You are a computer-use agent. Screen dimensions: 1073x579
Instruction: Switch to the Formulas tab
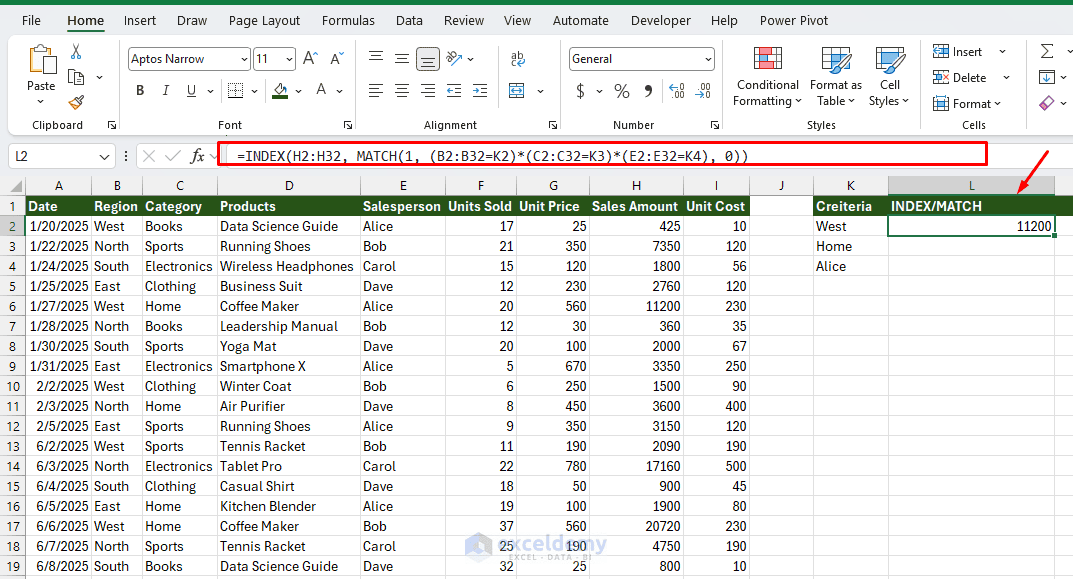tap(348, 21)
